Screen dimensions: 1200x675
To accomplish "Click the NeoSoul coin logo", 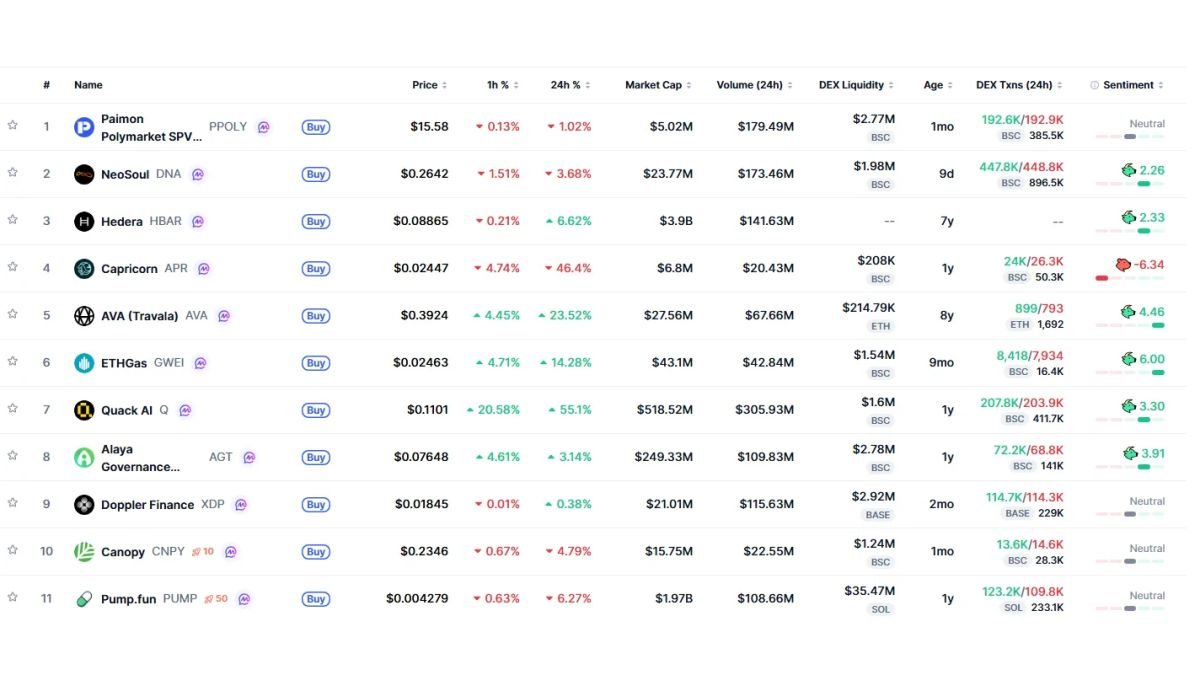I will 84,174.
